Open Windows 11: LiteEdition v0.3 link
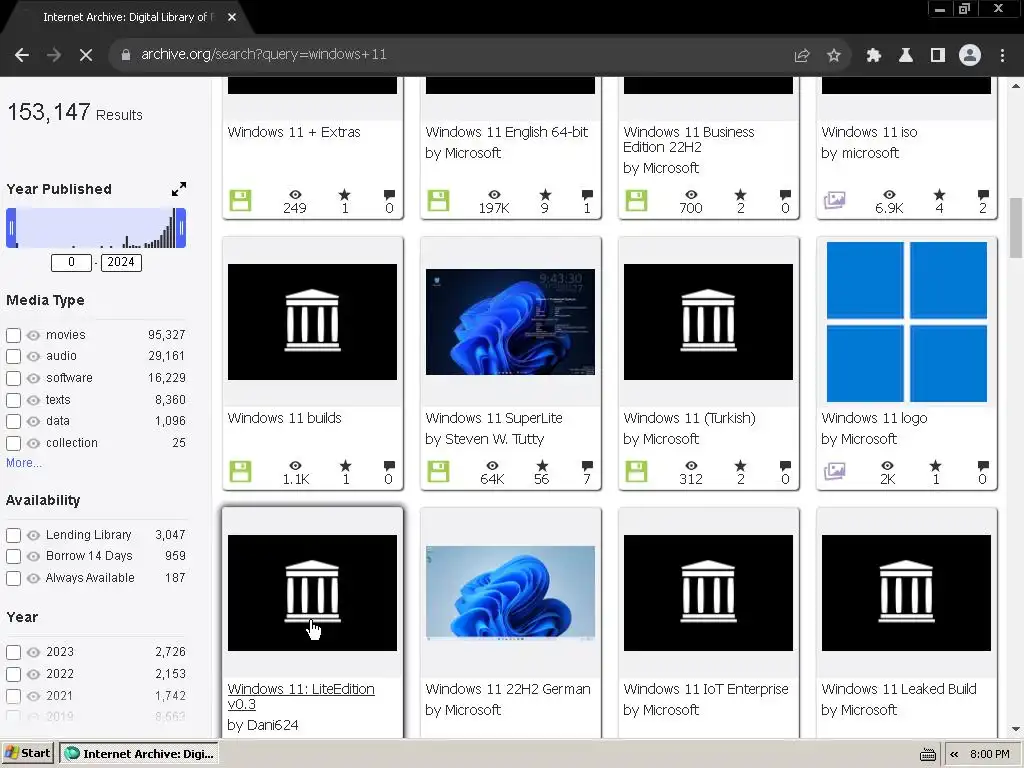Screen dimensions: 1024x768 click(301, 697)
